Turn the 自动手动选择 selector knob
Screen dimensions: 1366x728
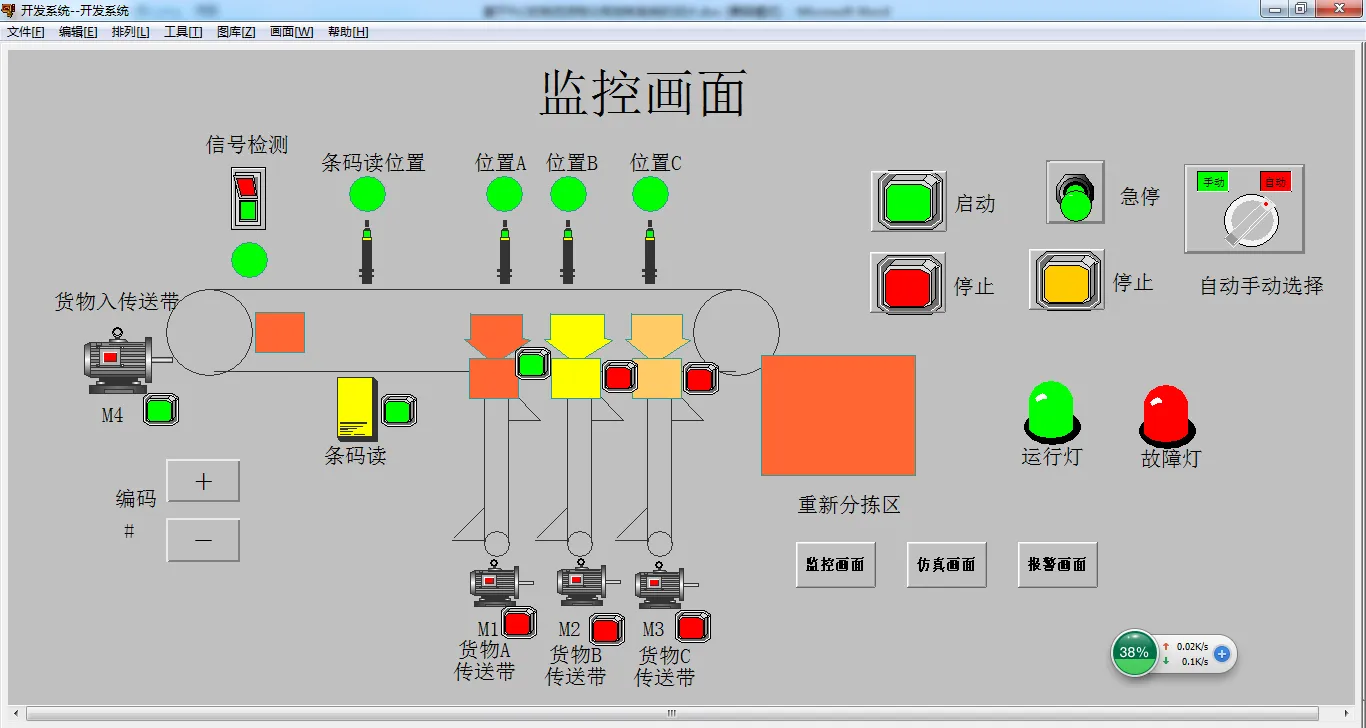(1251, 221)
